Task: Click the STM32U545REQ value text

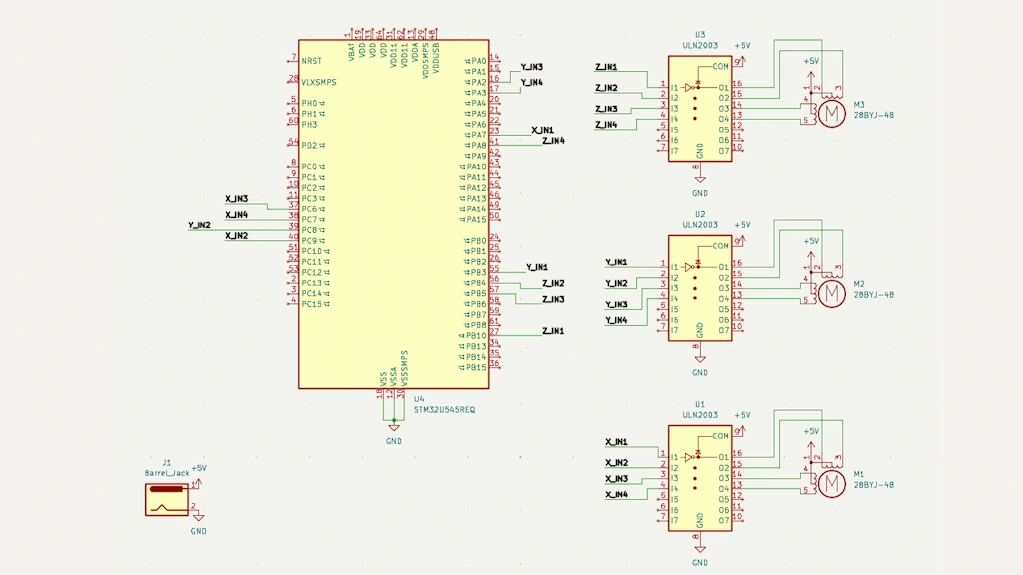Action: 444,410
